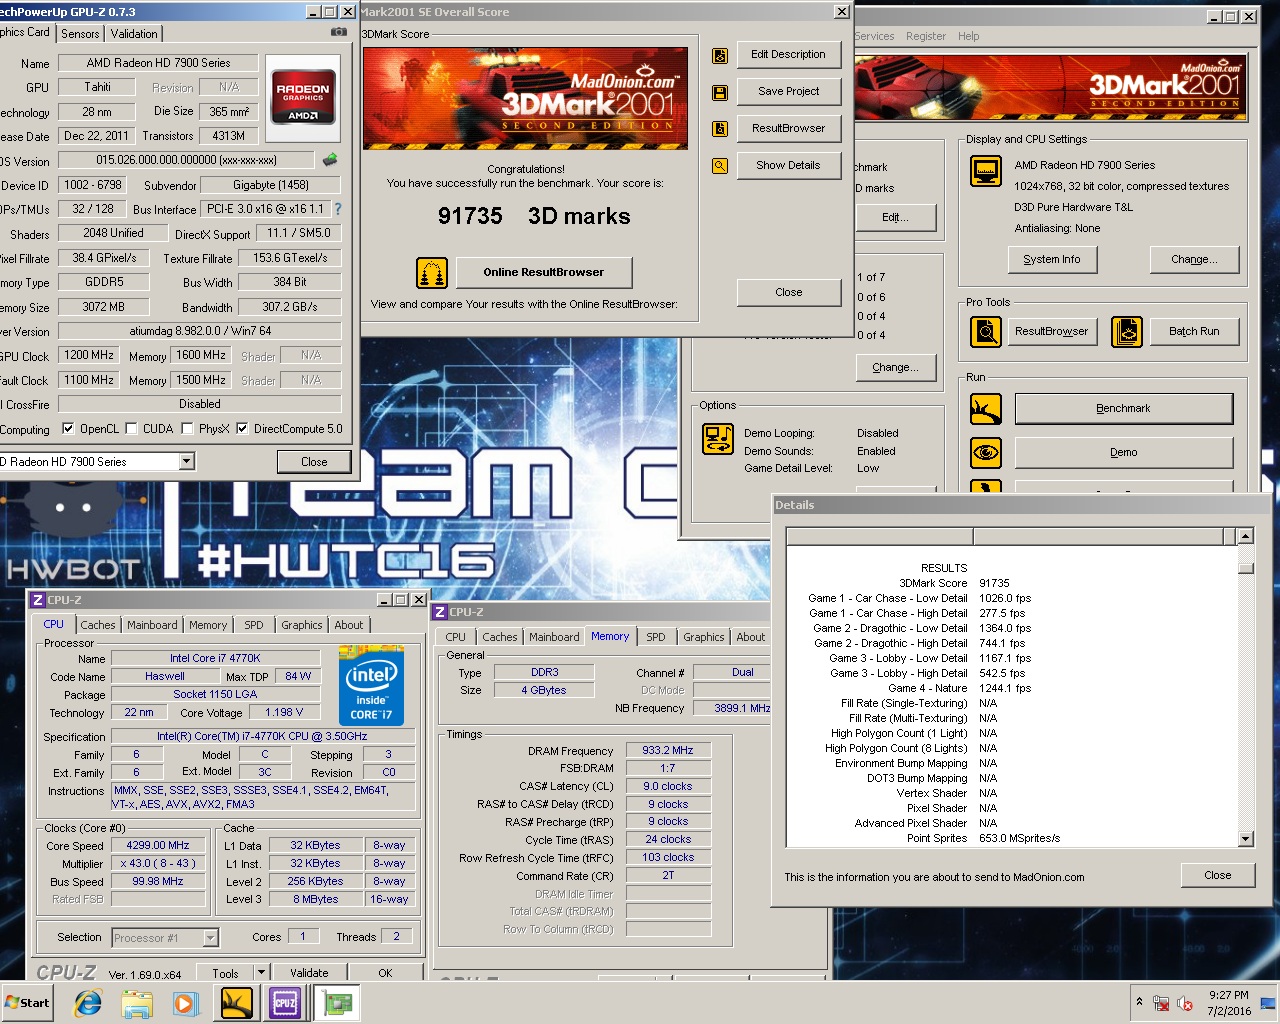Click Details scrollbar down arrow

tap(1245, 839)
